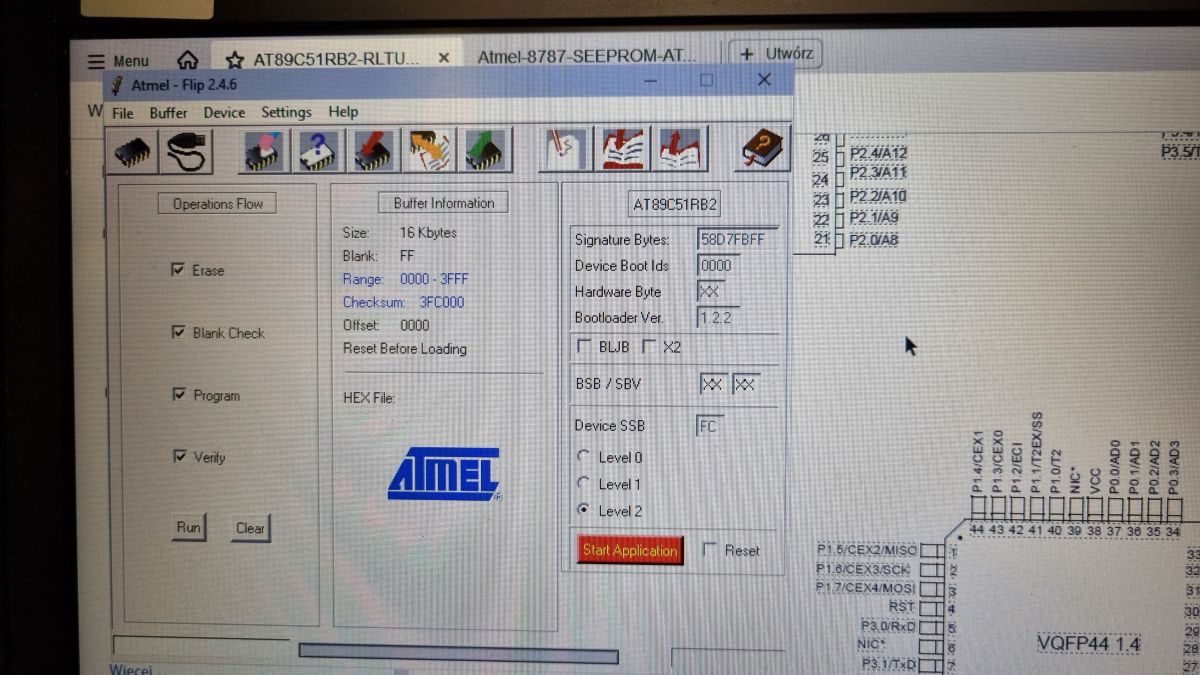Click the Run button
The image size is (1200, 675).
point(188,527)
